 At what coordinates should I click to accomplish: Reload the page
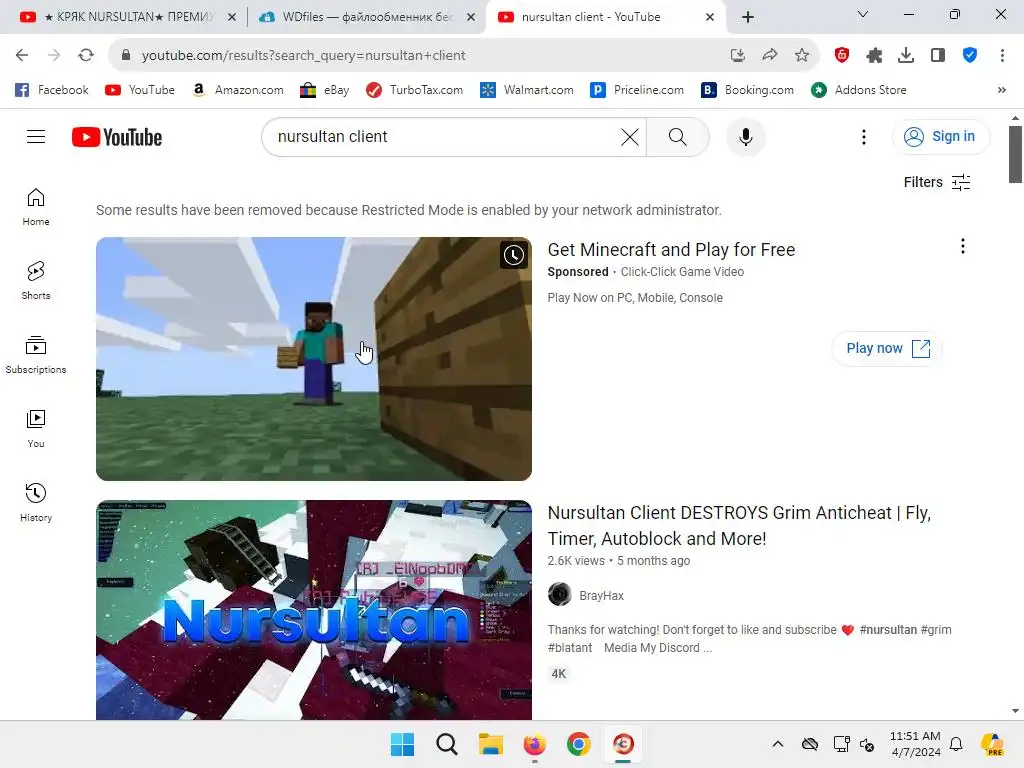point(86,56)
